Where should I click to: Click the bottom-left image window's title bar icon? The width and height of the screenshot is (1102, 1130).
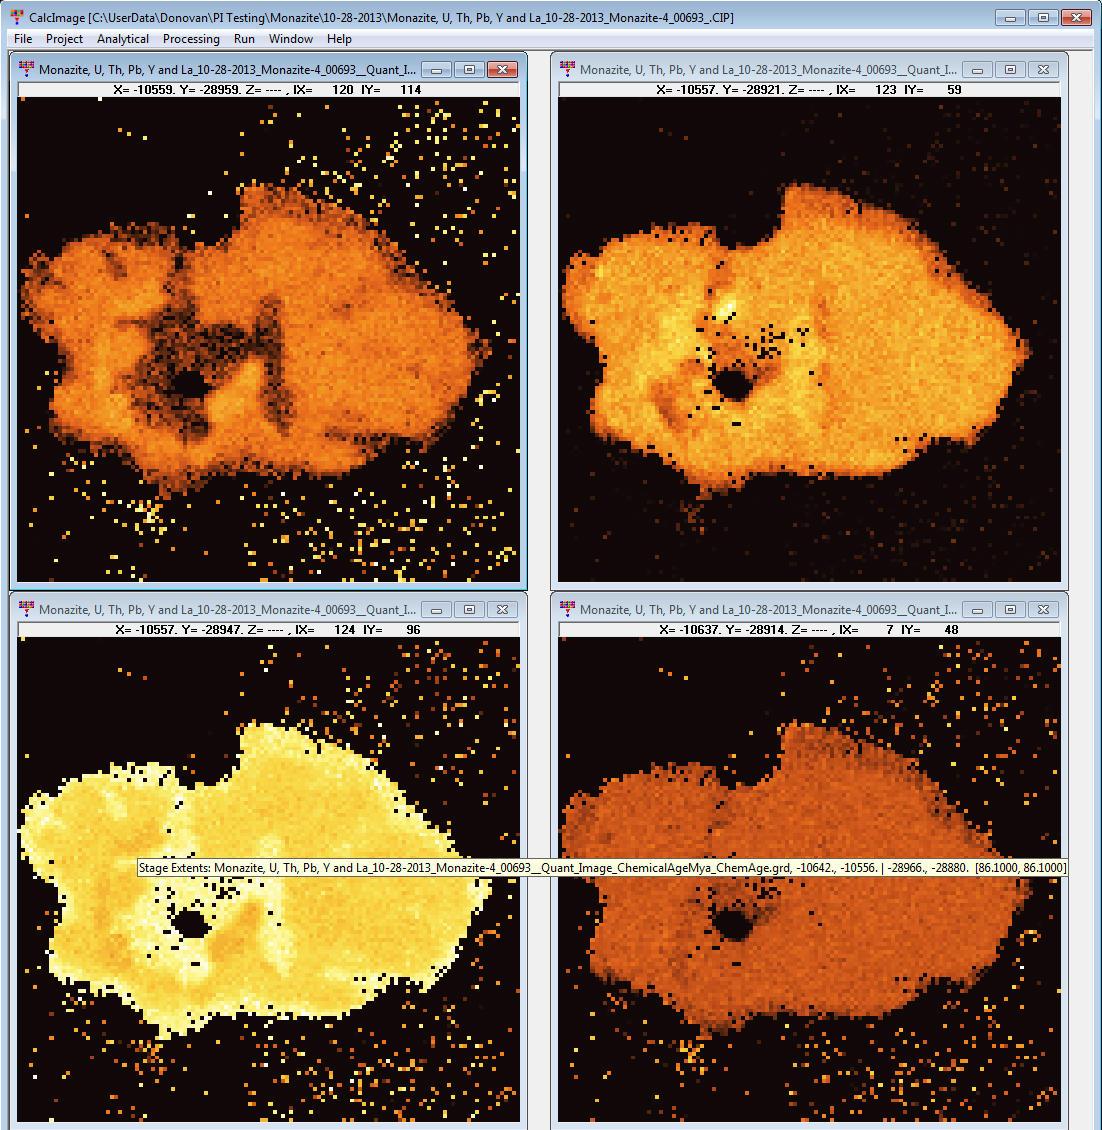(x=27, y=609)
